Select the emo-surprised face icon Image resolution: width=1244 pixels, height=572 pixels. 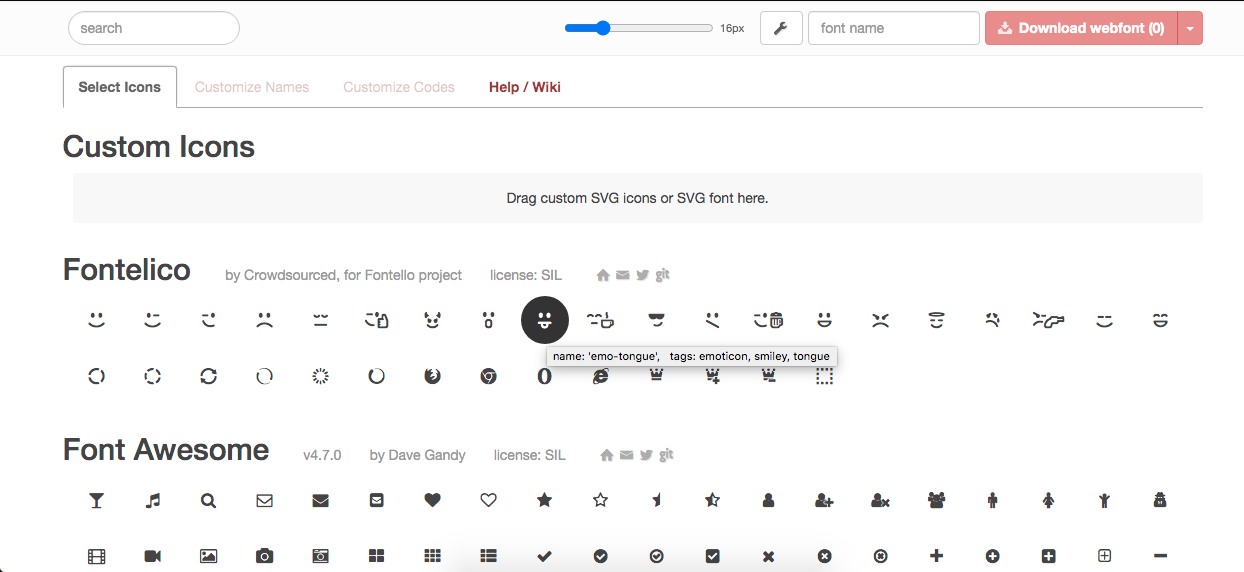(489, 320)
